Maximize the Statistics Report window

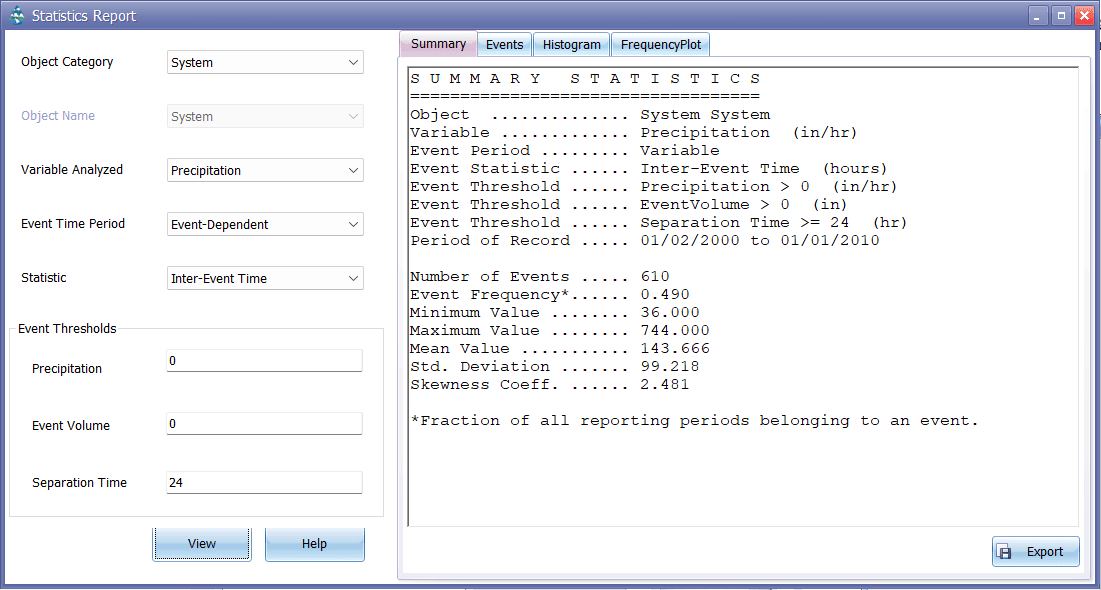click(x=1061, y=16)
